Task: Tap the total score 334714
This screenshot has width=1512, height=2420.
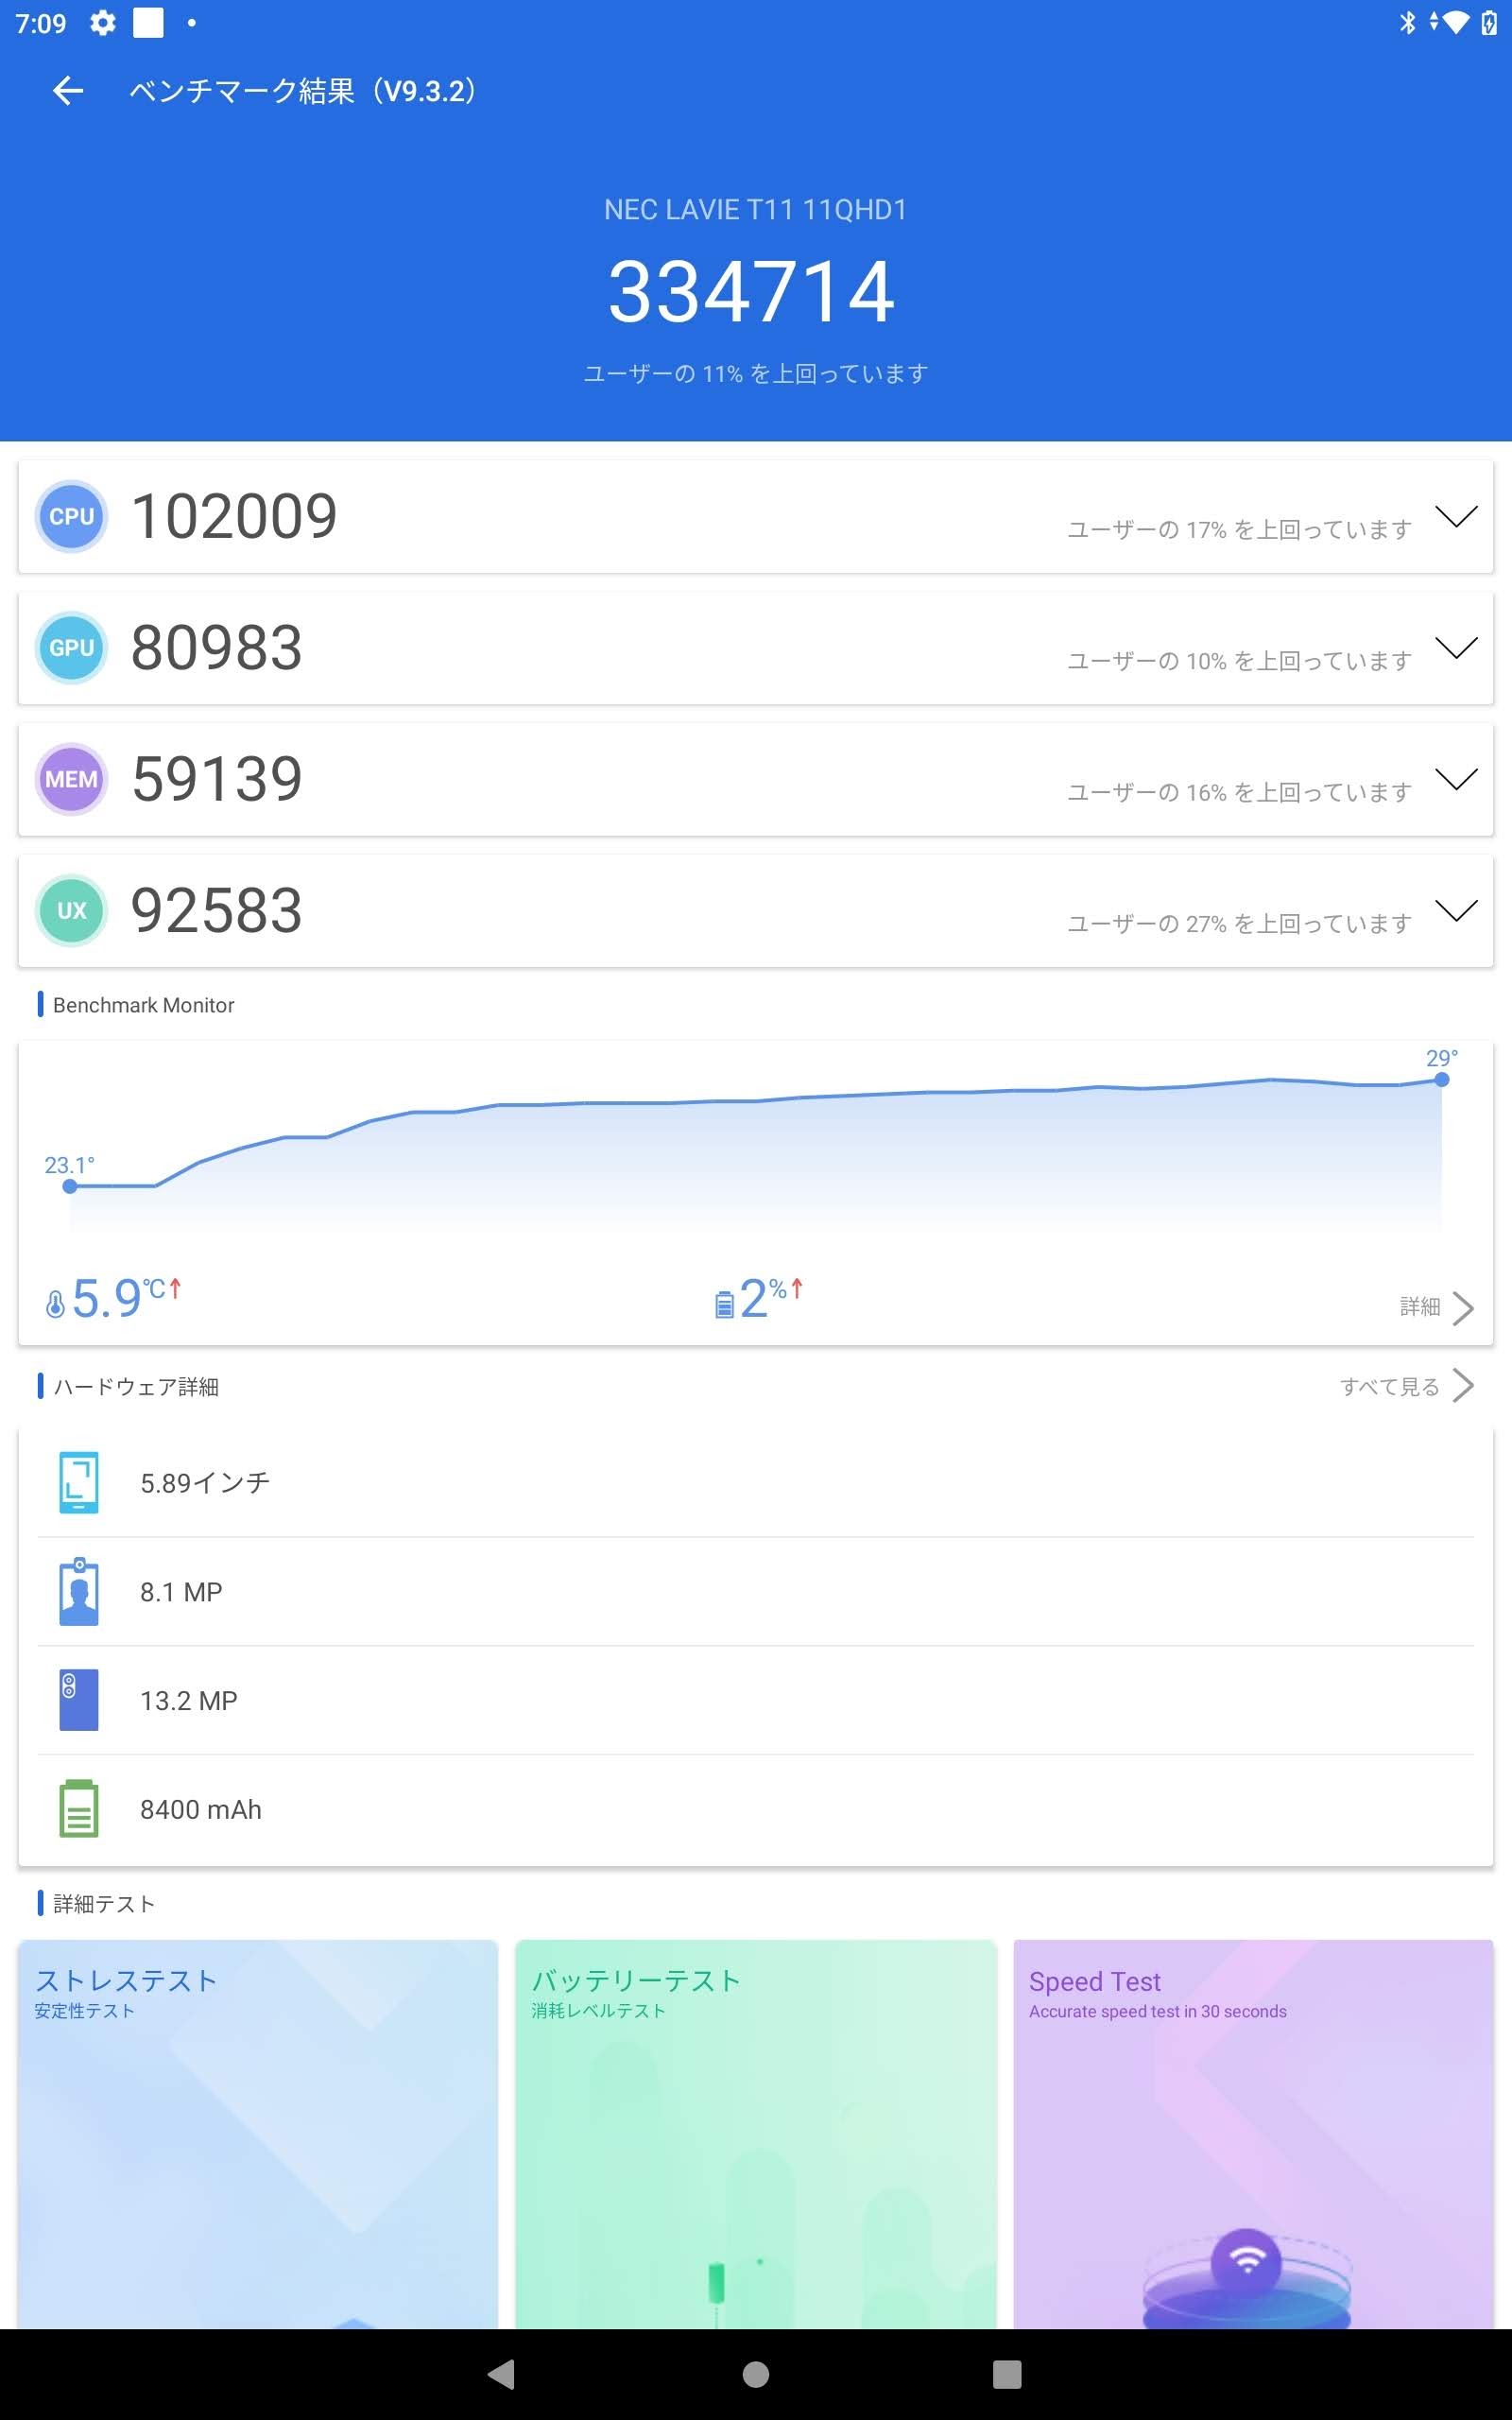Action: pyautogui.click(x=751, y=291)
